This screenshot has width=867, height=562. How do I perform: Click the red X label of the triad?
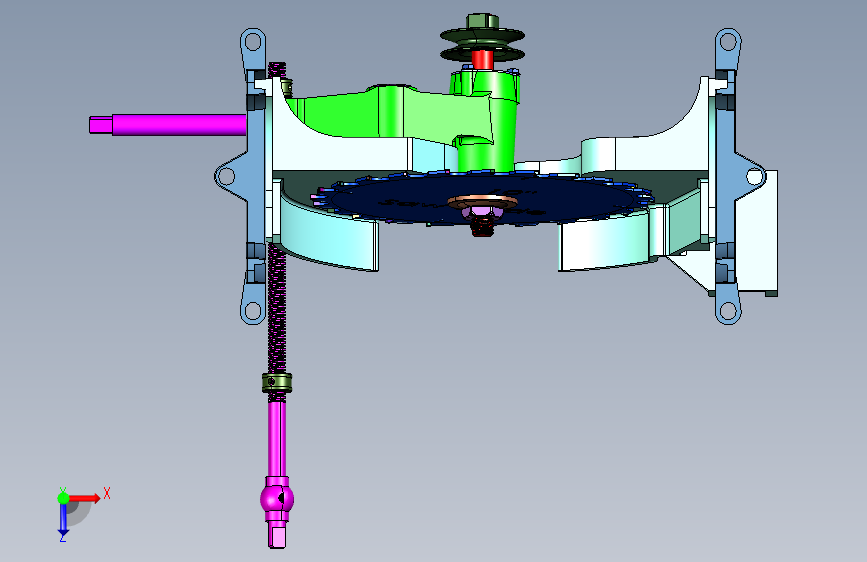pyautogui.click(x=107, y=493)
